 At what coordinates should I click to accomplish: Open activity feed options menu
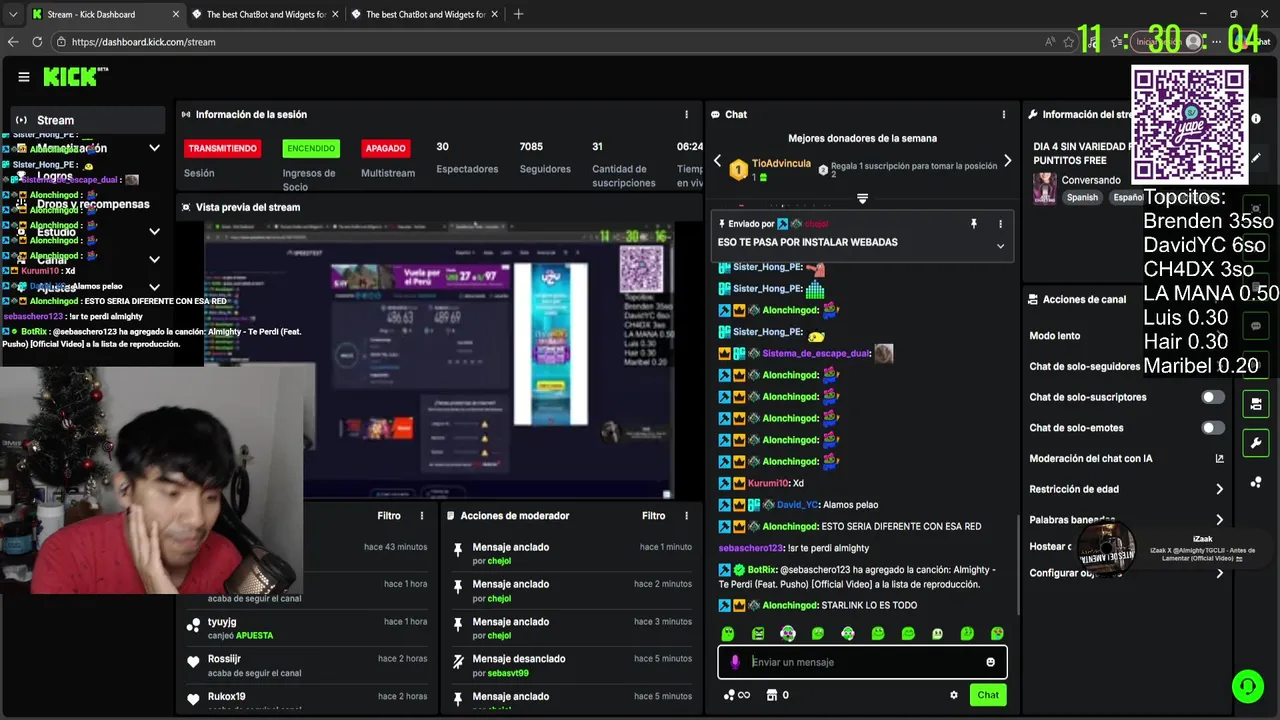[x=422, y=516]
